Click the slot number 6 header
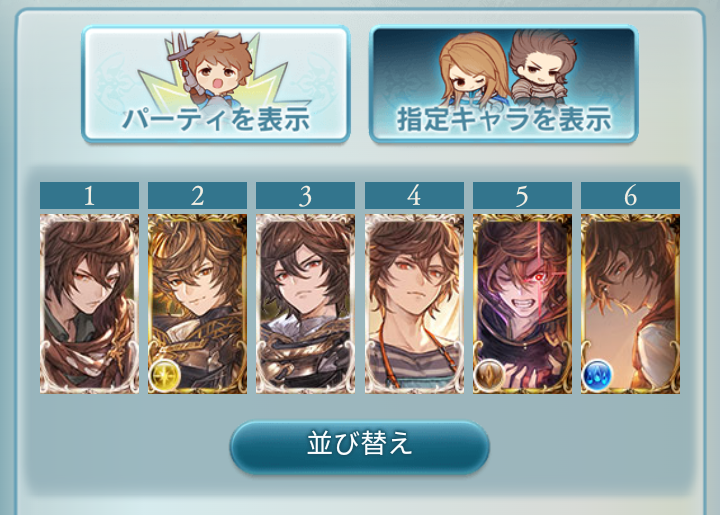 coord(630,196)
